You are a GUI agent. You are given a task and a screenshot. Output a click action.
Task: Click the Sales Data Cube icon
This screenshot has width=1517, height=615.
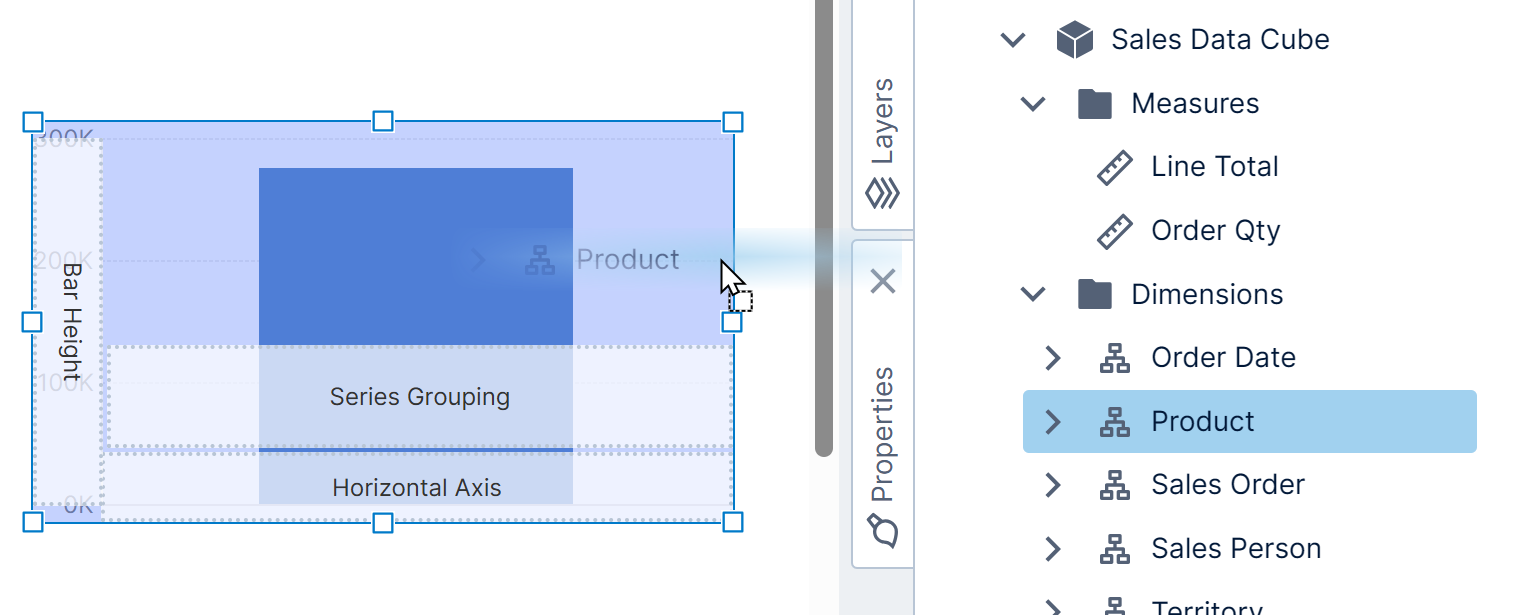point(1075,40)
